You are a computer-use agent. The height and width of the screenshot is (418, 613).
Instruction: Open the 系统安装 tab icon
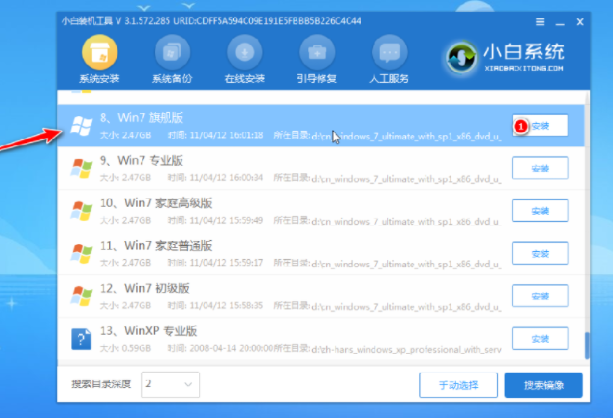[x=100, y=52]
